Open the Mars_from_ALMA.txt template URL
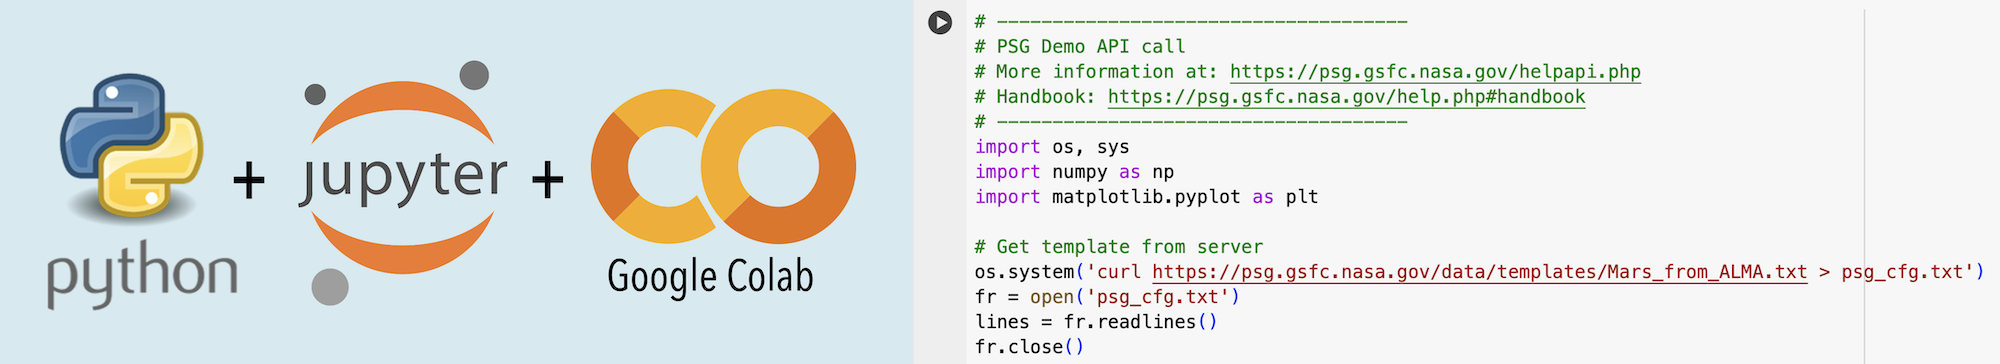The image size is (2000, 364). 1480,272
